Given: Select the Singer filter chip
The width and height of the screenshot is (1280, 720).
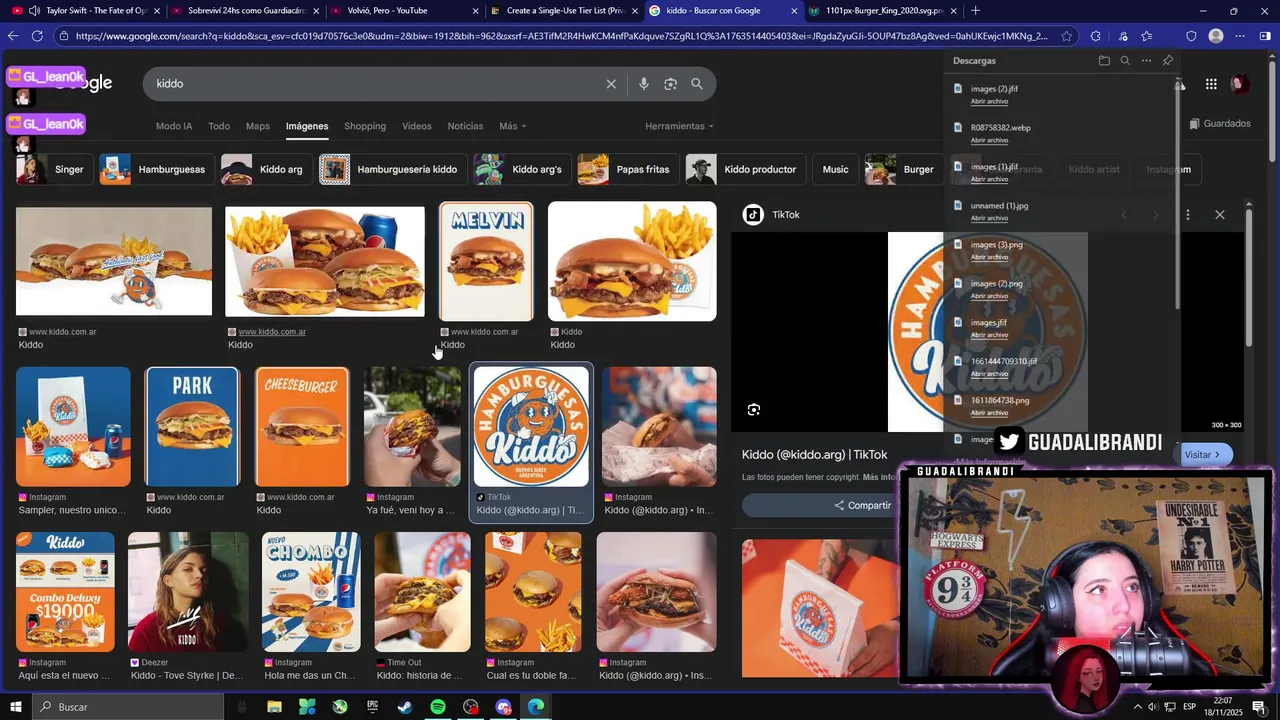Looking at the screenshot, I should (55, 169).
